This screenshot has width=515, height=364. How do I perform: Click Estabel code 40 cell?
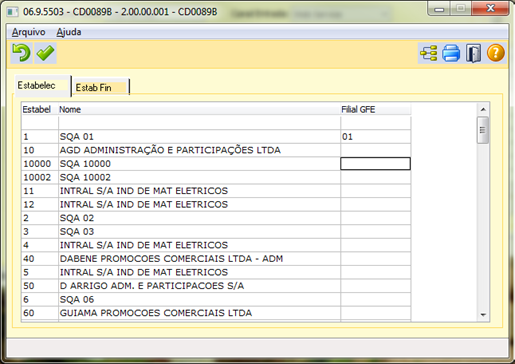click(40, 259)
